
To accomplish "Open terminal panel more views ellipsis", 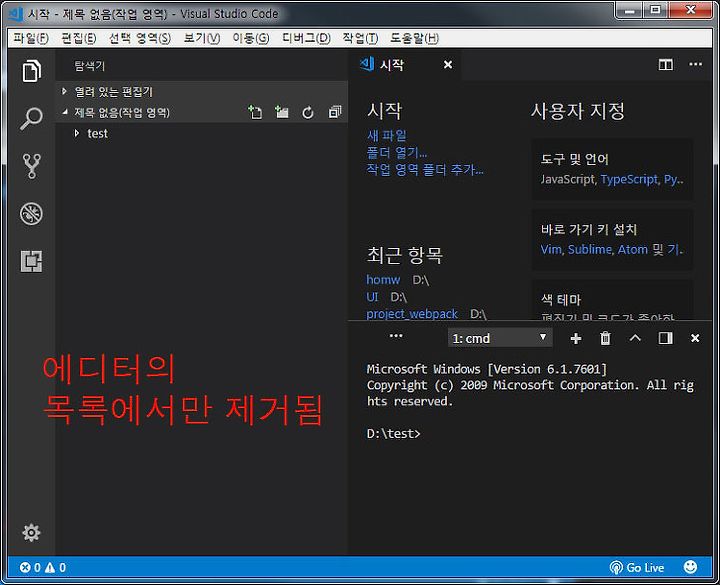I will coord(396,336).
